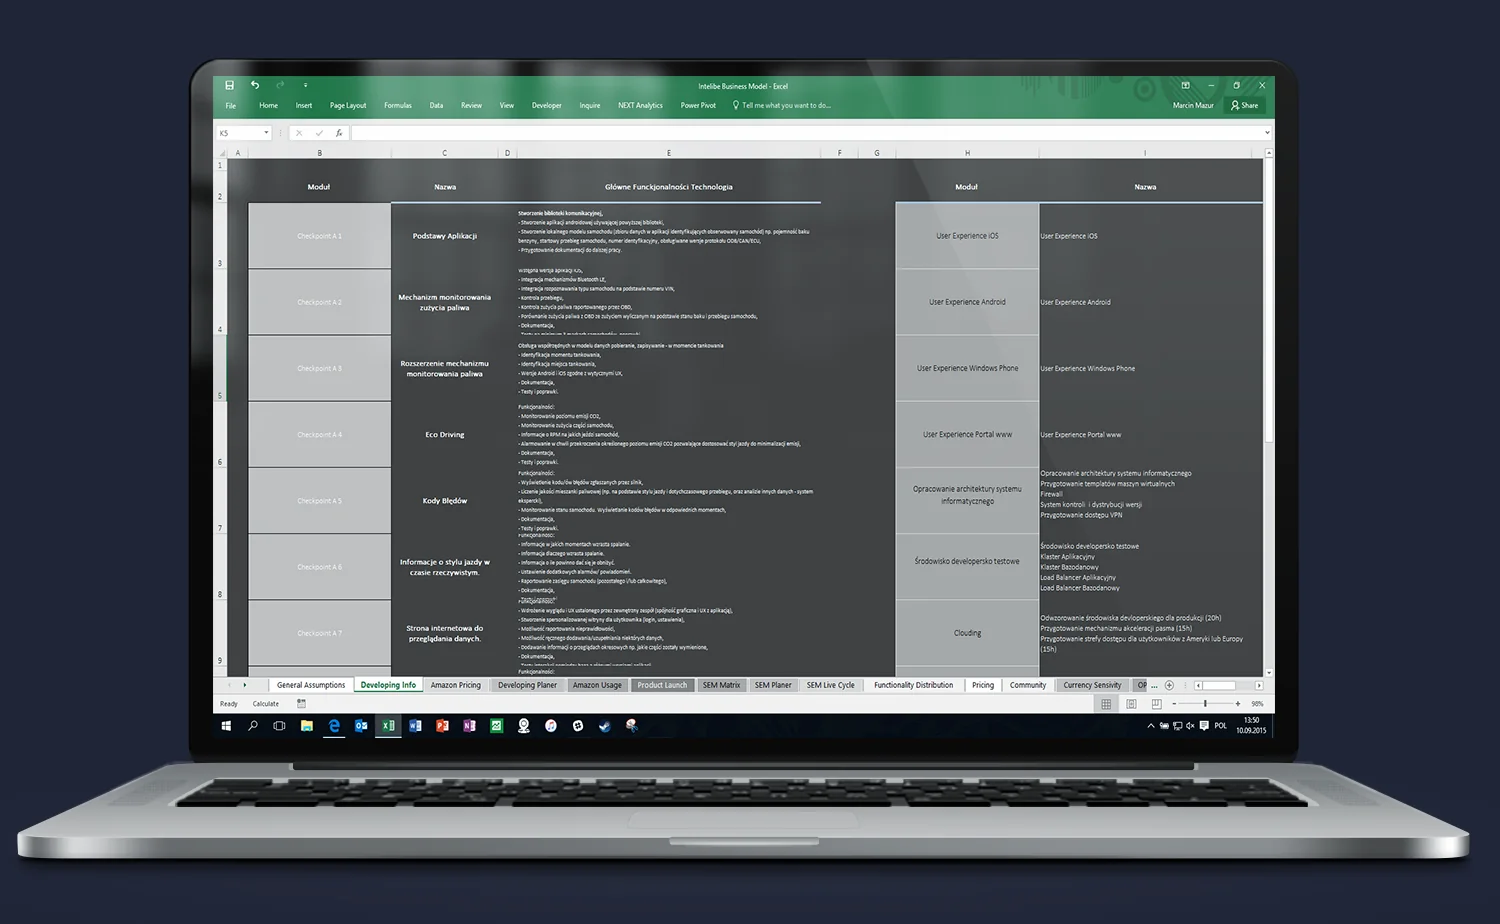Open the NEXT Analytics ribbon tab
Viewport: 1500px width, 924px height.
pos(640,105)
